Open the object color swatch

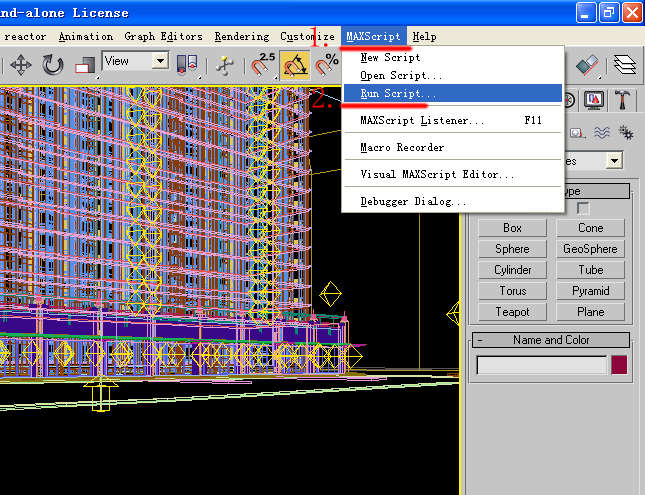coord(619,365)
